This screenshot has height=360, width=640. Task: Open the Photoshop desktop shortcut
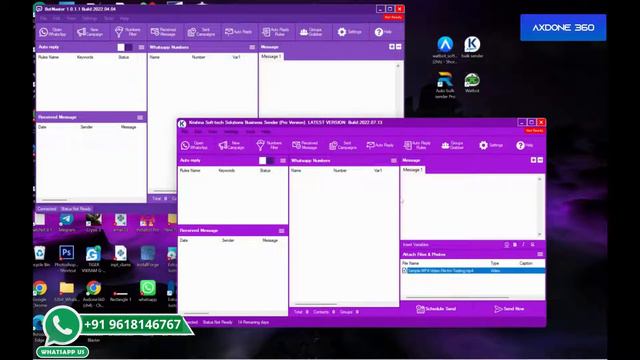67,258
